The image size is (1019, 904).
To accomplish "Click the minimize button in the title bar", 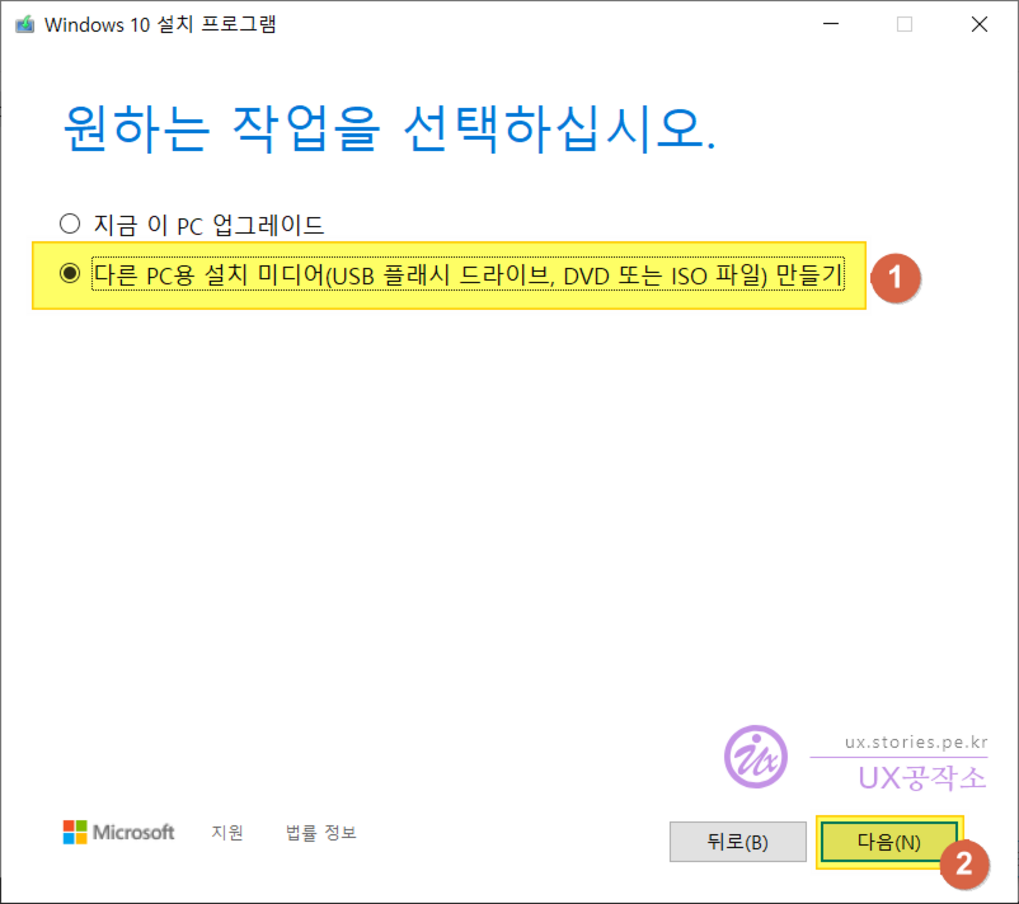I will pyautogui.click(x=830, y=23).
